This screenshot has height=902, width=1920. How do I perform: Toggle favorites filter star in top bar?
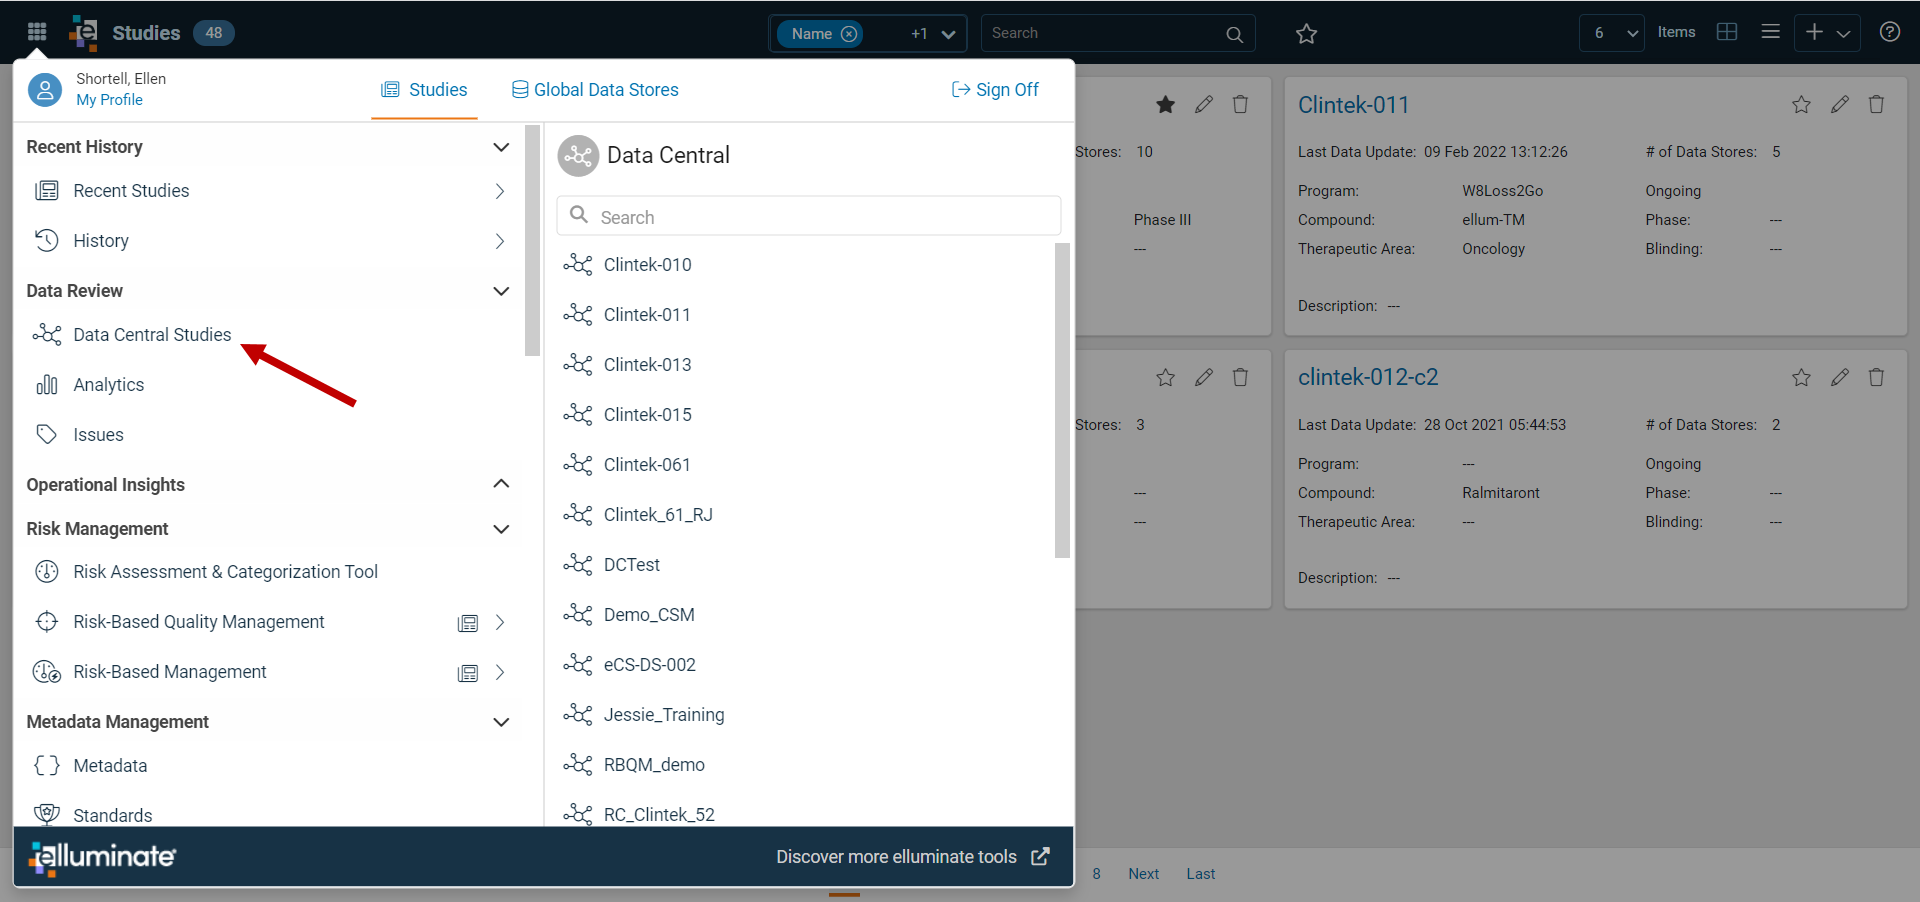[1306, 34]
